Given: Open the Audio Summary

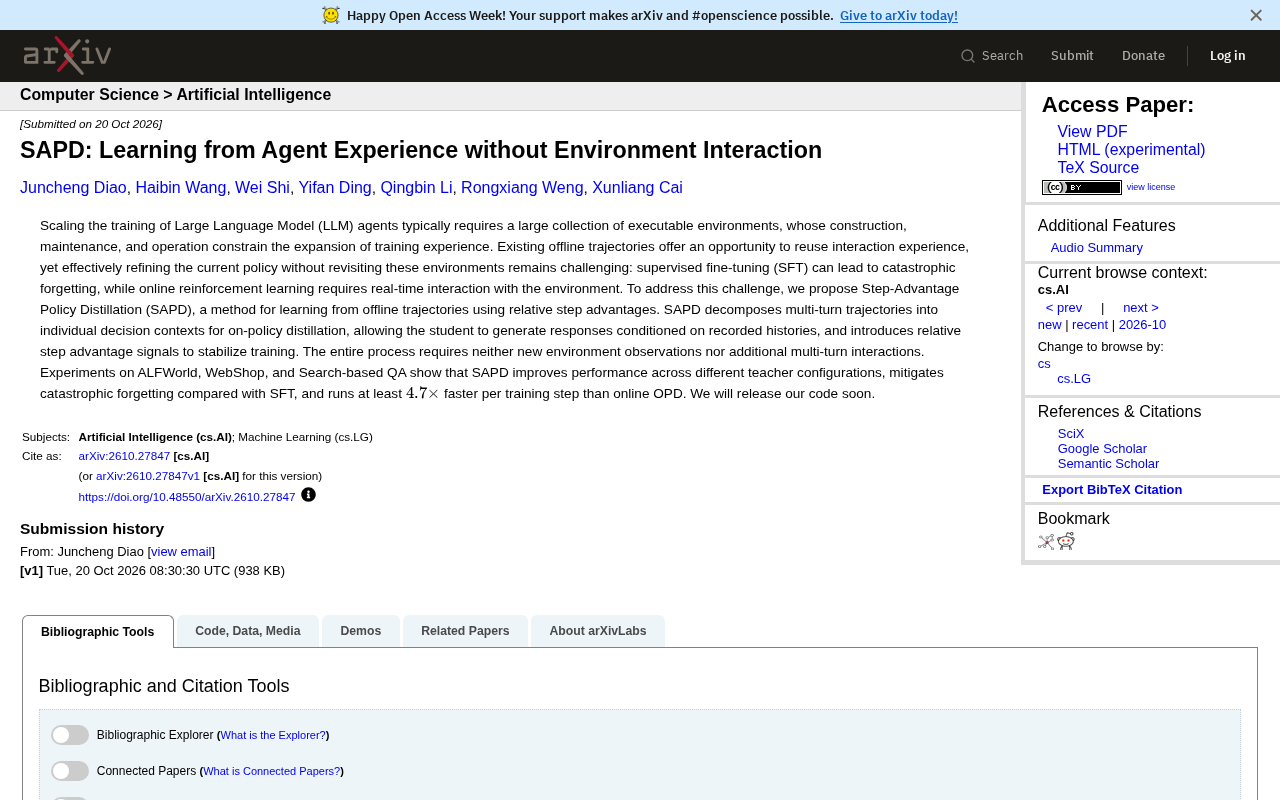Looking at the screenshot, I should pos(1096,248).
